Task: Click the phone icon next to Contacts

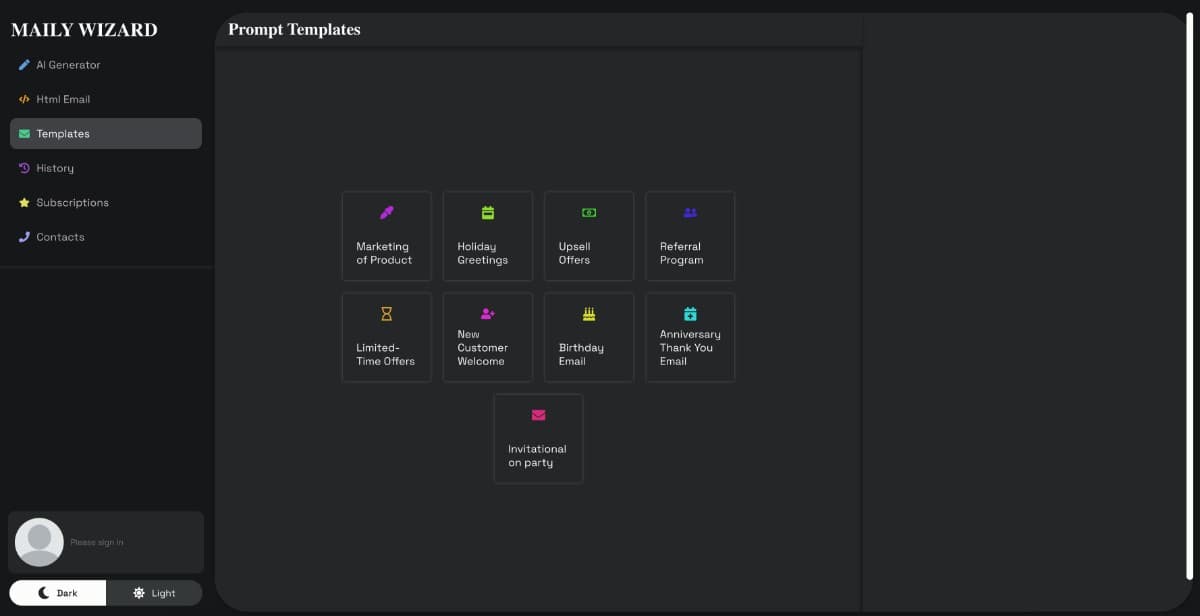Action: [x=24, y=237]
